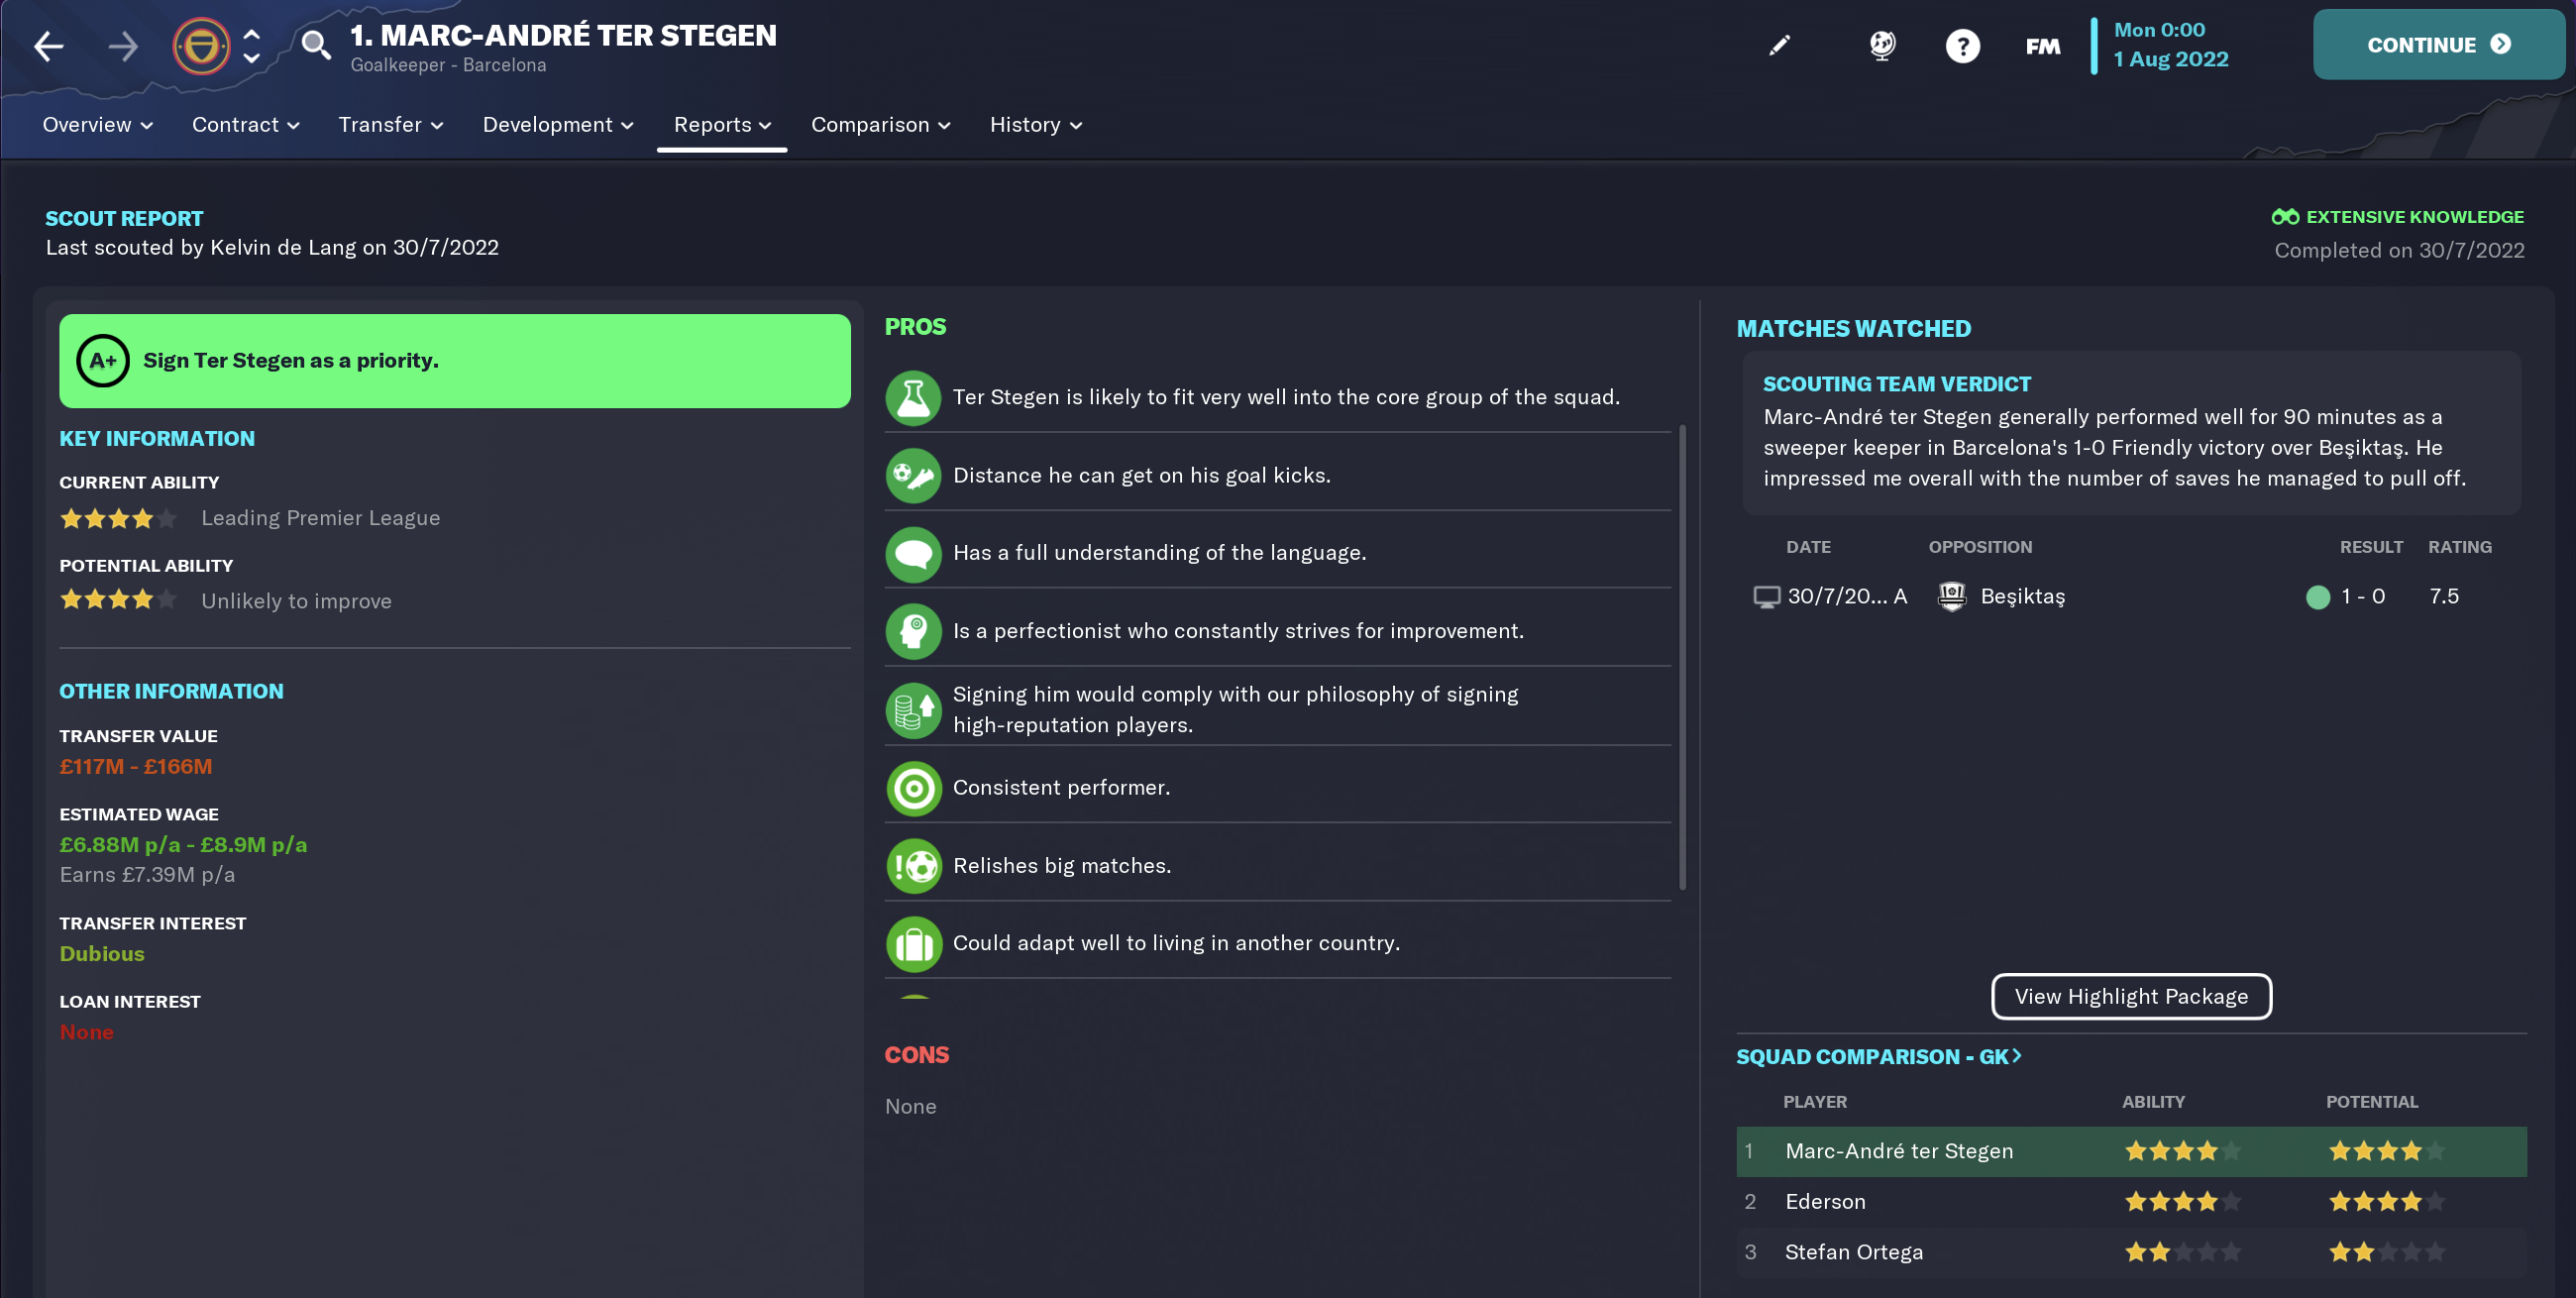Click the Continue button
The image size is (2576, 1298).
tap(2437, 45)
